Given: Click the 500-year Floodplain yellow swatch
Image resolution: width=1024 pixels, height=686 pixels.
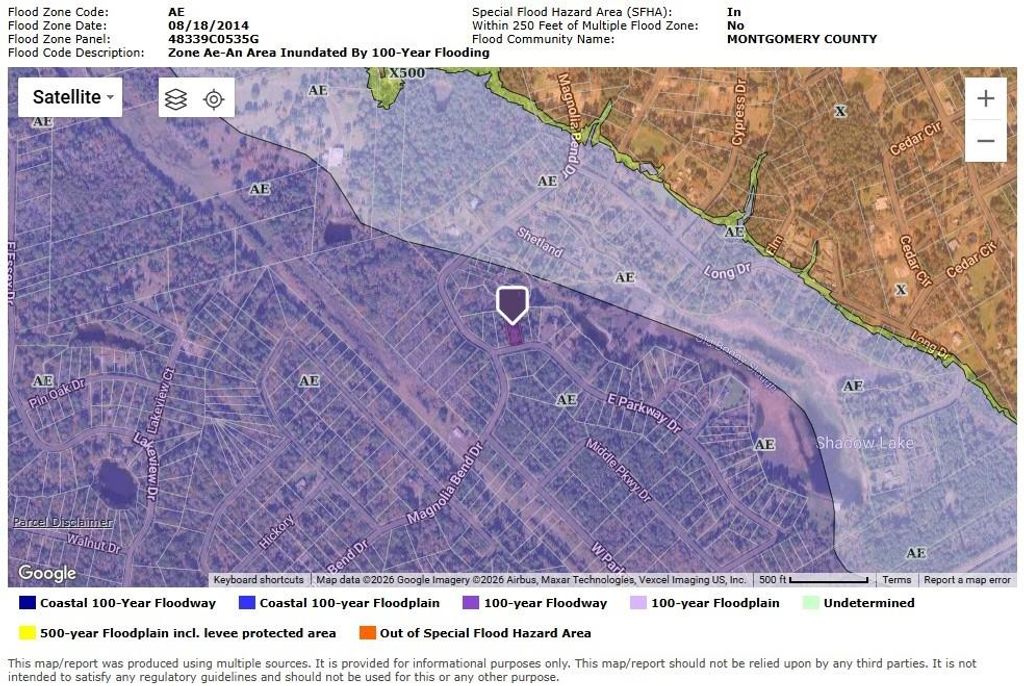Looking at the screenshot, I should (27, 633).
